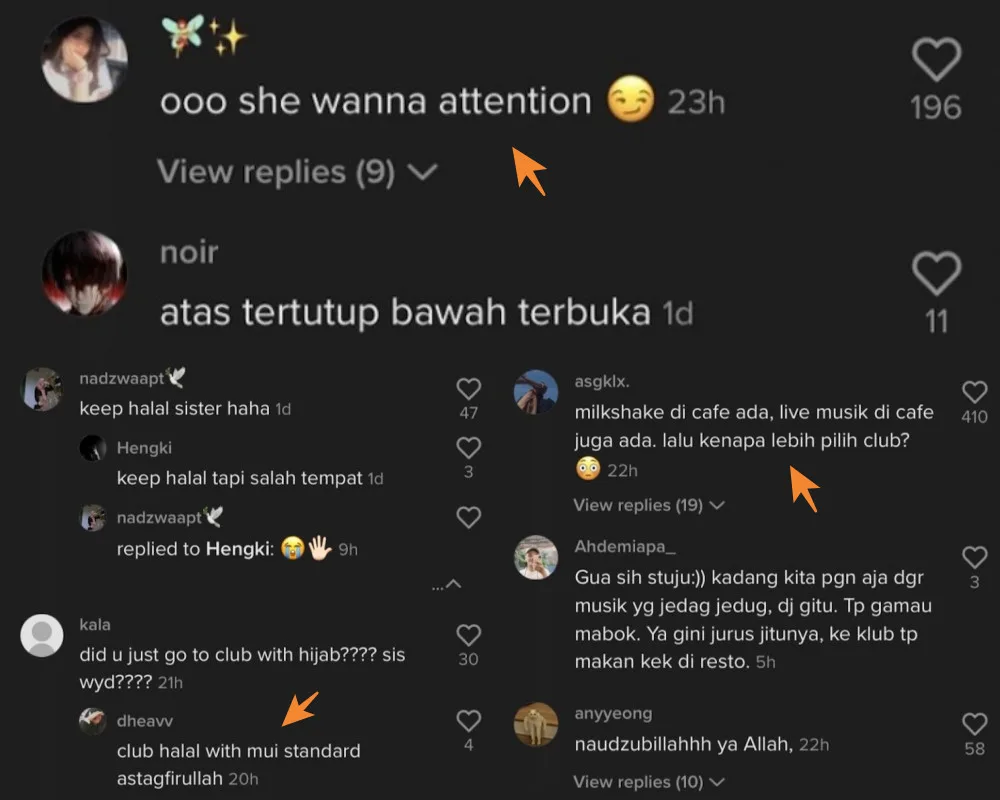Like the "ooo she wanna attention" comment
Image resolution: width=1000 pixels, height=800 pixels.
pyautogui.click(x=936, y=60)
